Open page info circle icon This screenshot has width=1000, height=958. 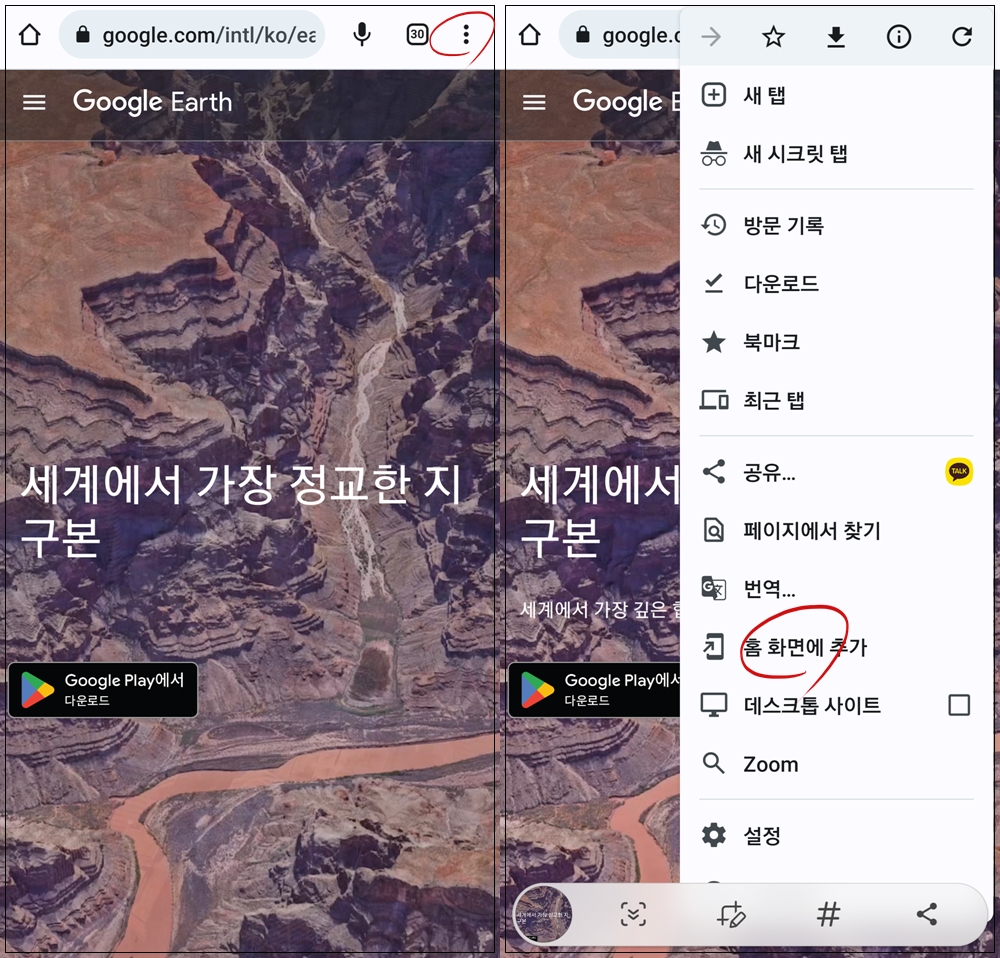tap(899, 37)
